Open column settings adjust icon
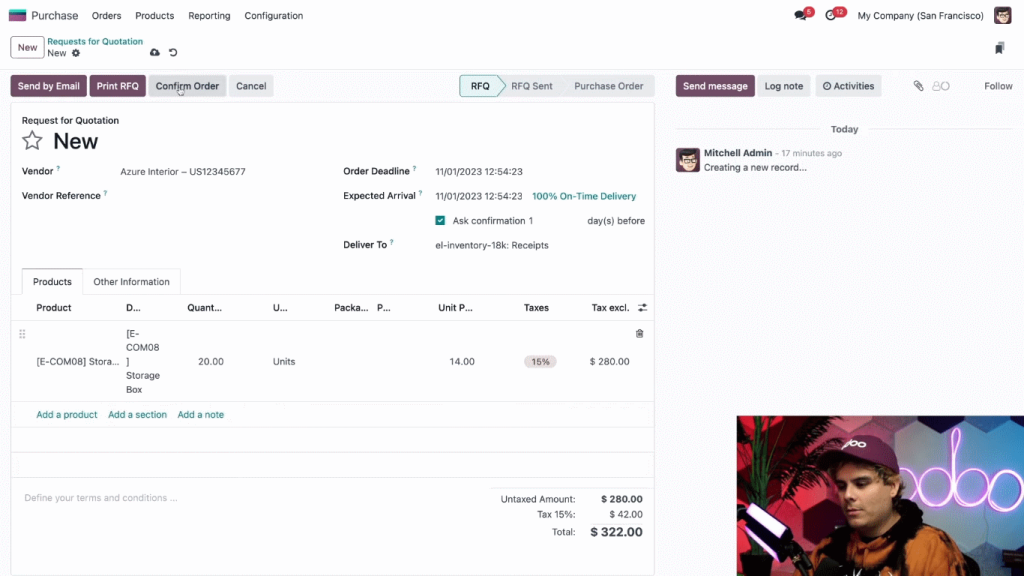The height and width of the screenshot is (576, 1024). tap(642, 308)
